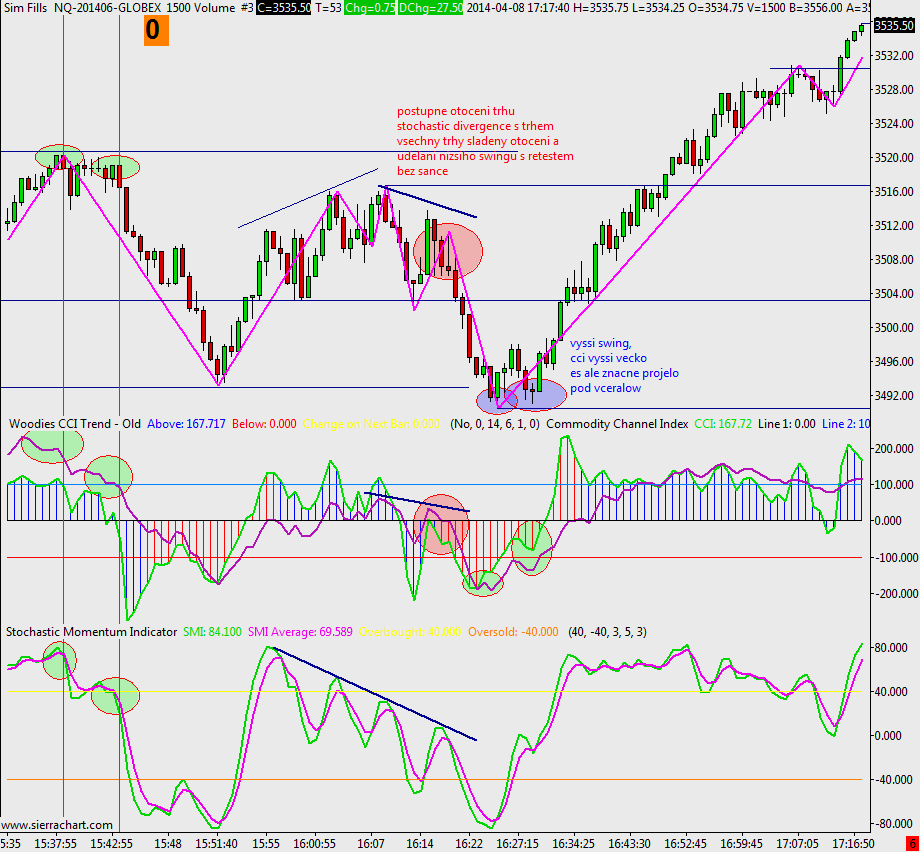The width and height of the screenshot is (920, 852).
Task: Click the "Change on Next Bar: 0.000" value
Action: [x=371, y=424]
